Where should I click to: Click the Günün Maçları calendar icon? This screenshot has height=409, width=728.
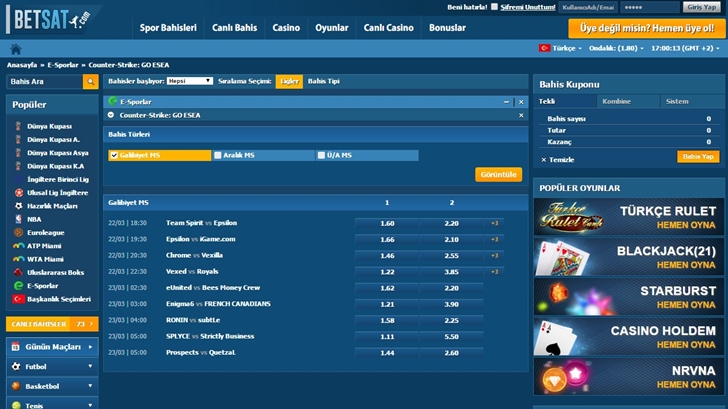click(15, 347)
